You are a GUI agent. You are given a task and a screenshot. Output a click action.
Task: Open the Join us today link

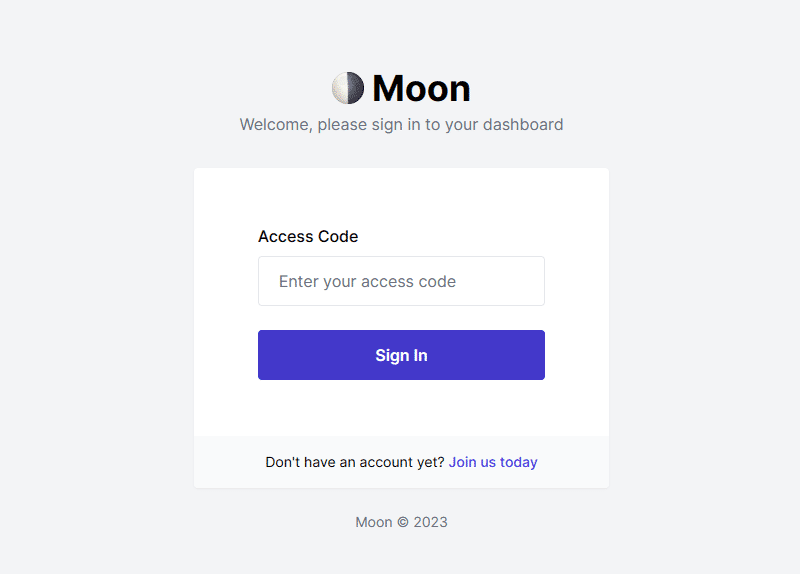(x=493, y=462)
